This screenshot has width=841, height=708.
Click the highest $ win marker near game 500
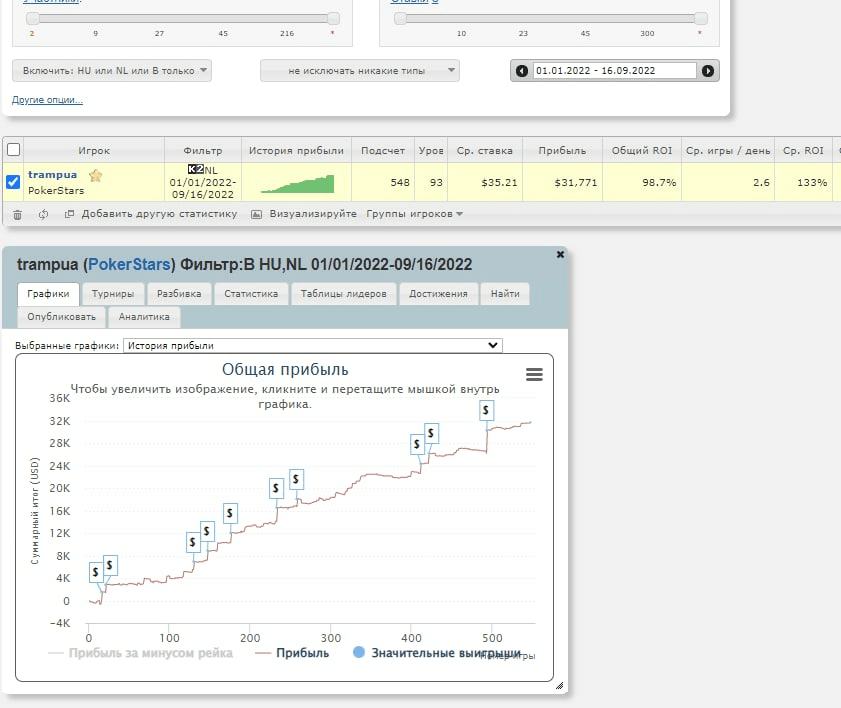486,410
